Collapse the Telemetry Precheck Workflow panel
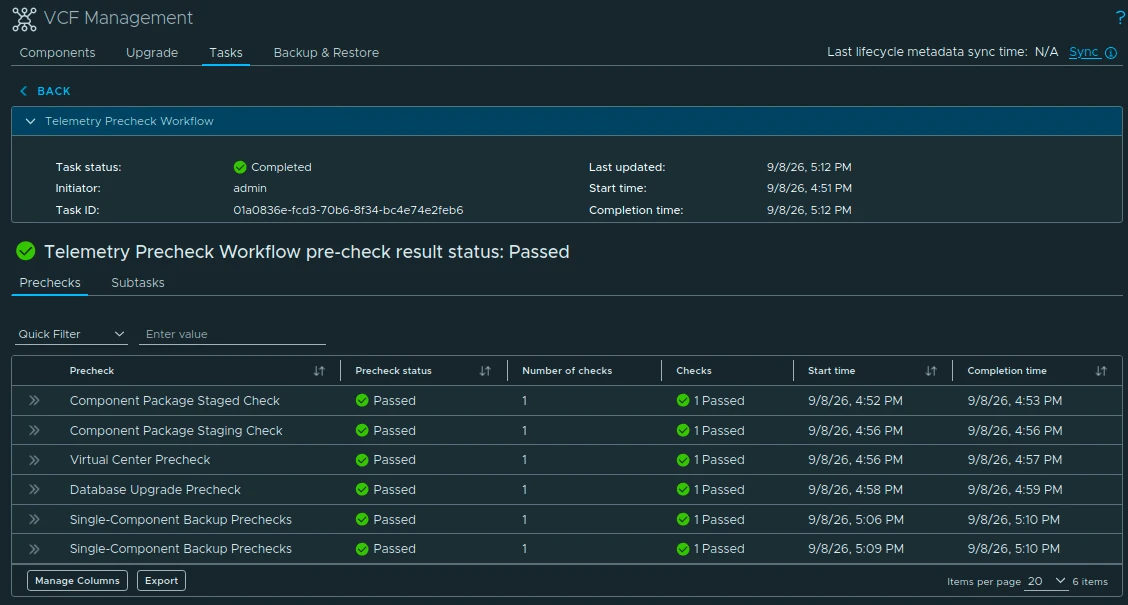The height and width of the screenshot is (605, 1128). (x=30, y=122)
